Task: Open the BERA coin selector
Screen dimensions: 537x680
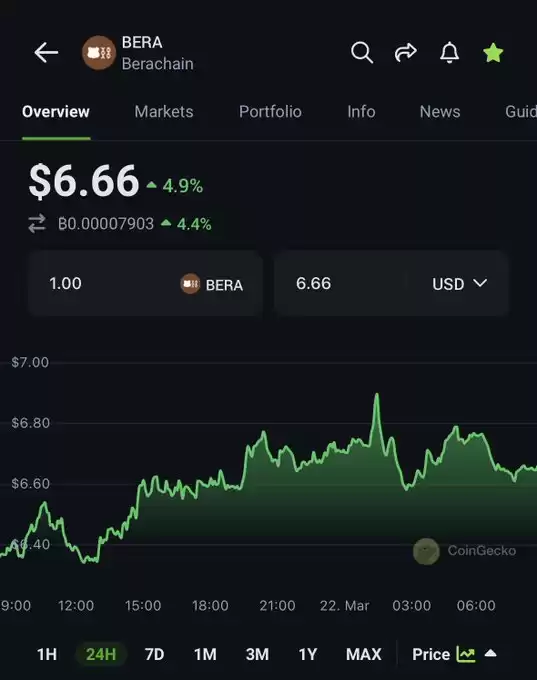Action: click(x=212, y=284)
